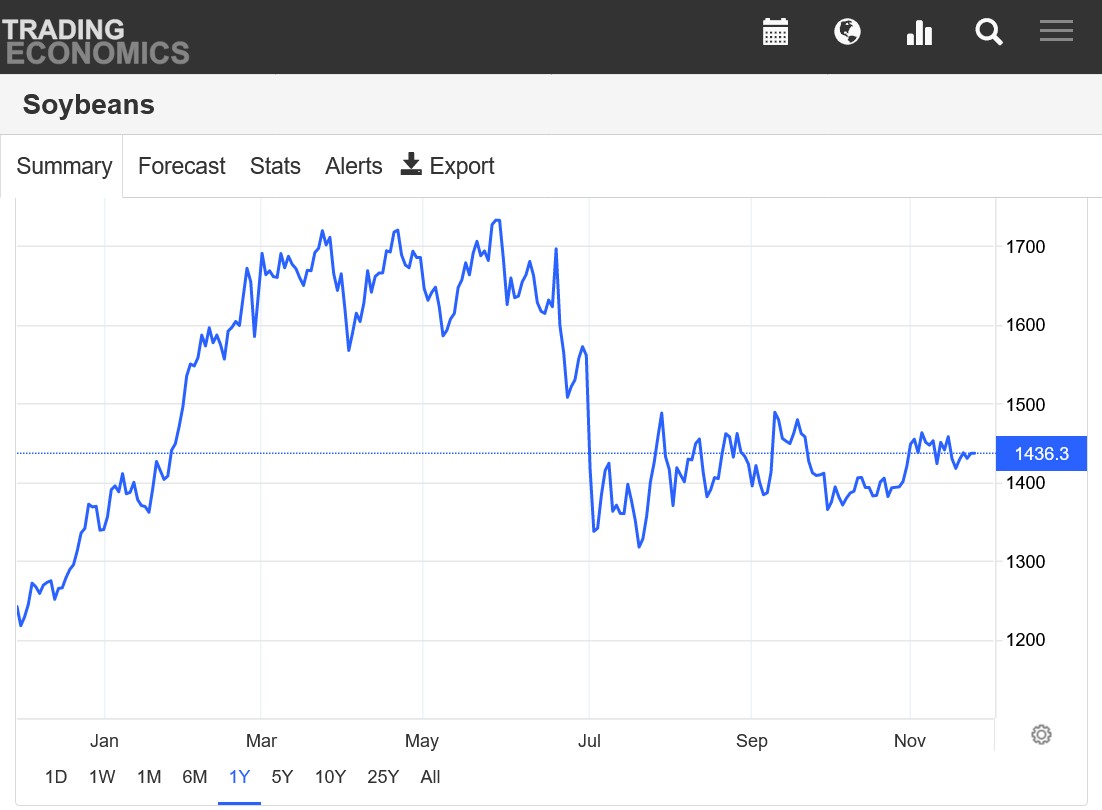Open the bar chart indicators icon
This screenshot has width=1102, height=810.
(x=918, y=32)
